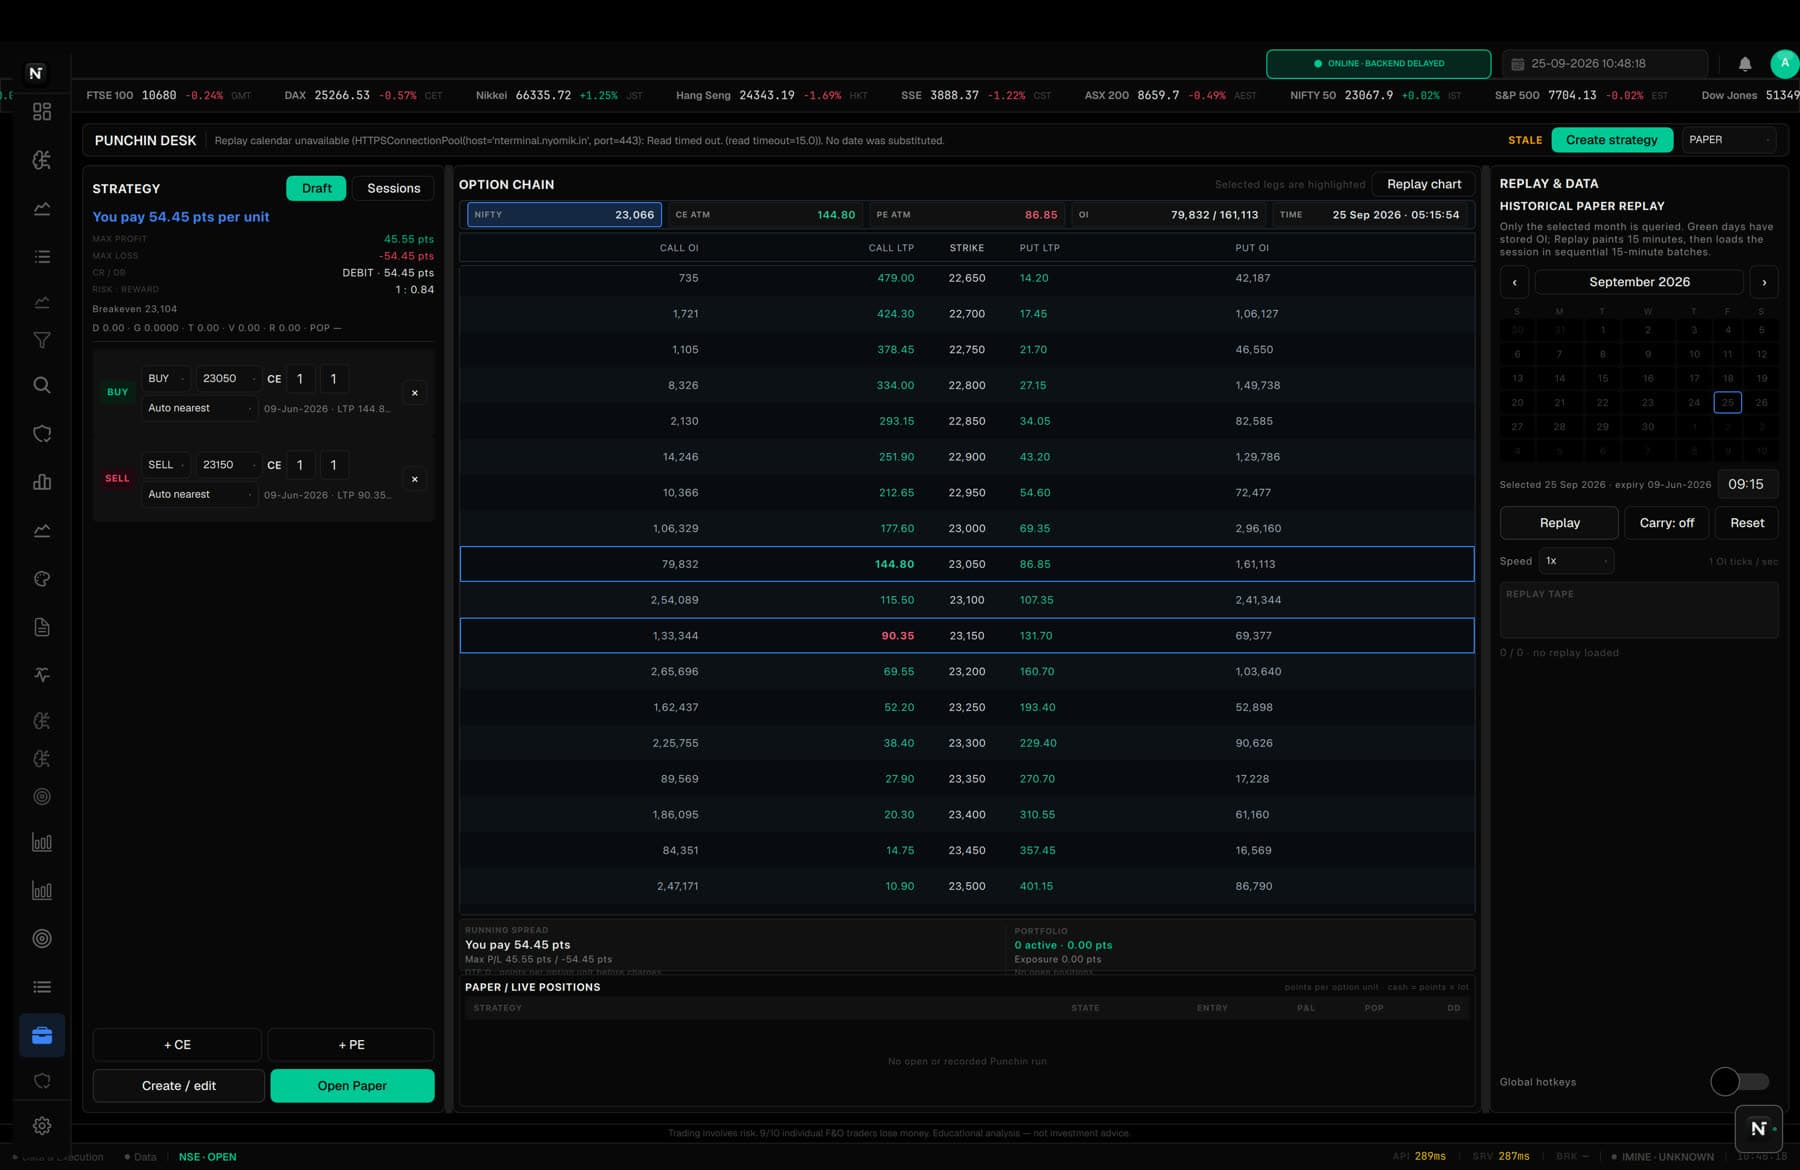The width and height of the screenshot is (1800, 1170).
Task: Click the green Open Paper button
Action: tap(352, 1086)
